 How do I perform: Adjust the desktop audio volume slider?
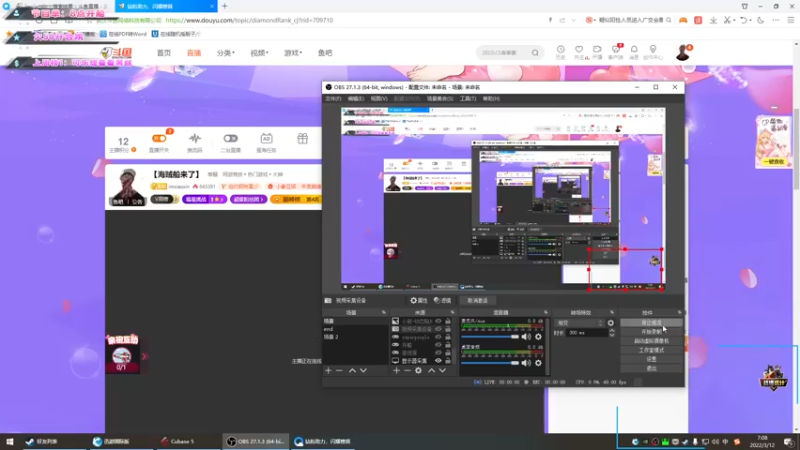tap(490, 363)
